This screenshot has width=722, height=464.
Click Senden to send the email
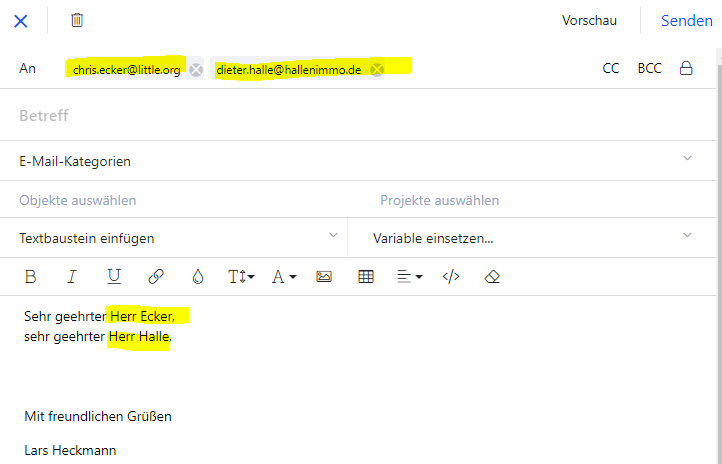686,20
